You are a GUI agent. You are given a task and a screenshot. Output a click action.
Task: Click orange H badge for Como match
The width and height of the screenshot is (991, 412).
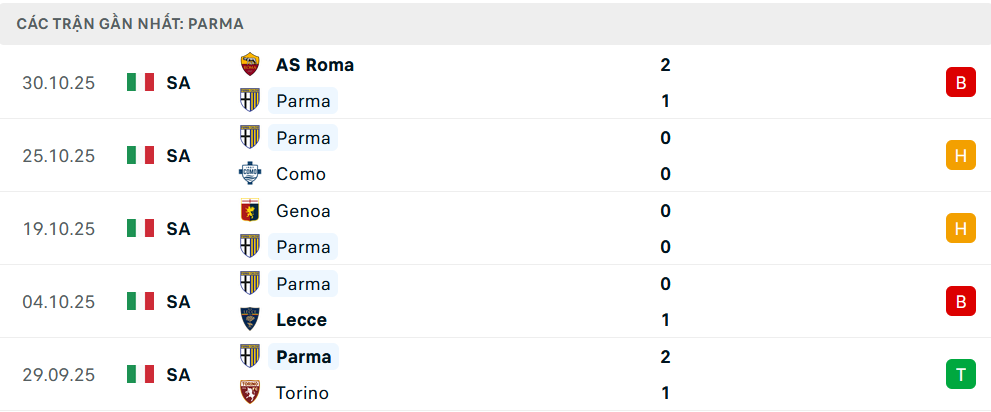click(960, 156)
